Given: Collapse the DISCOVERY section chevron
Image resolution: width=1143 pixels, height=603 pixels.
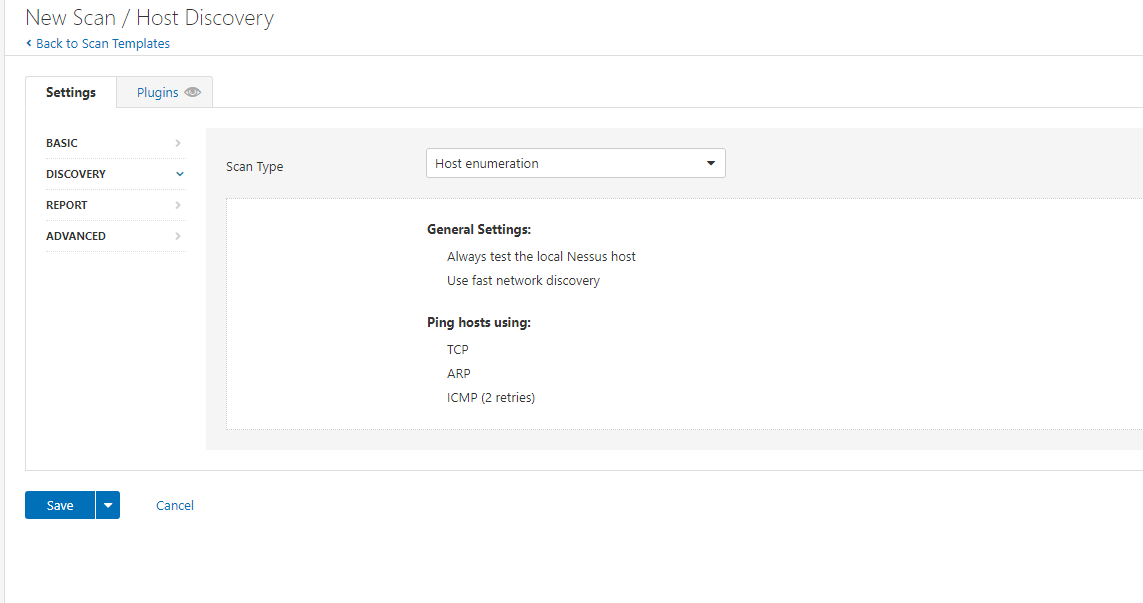Looking at the screenshot, I should (x=180, y=174).
